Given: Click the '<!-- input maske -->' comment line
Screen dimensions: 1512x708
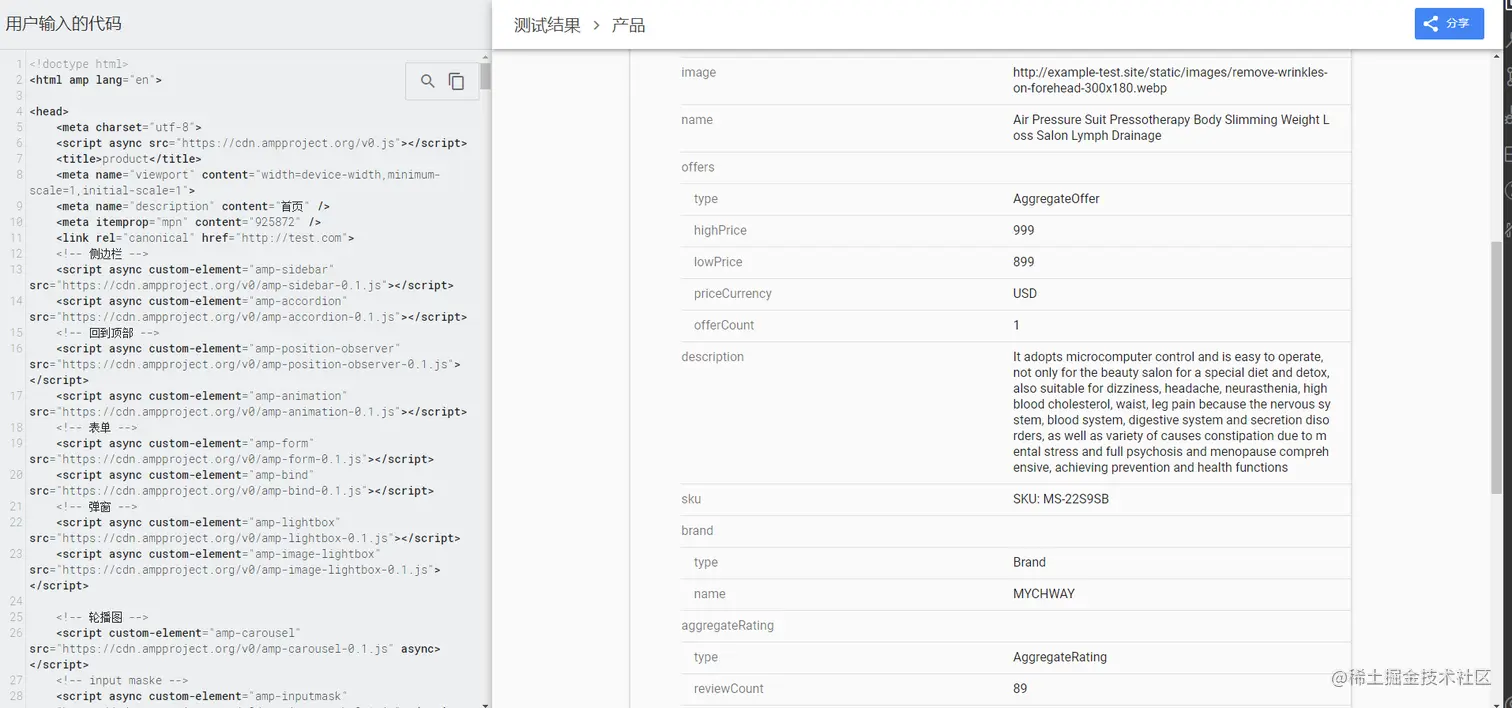Looking at the screenshot, I should 122,681.
